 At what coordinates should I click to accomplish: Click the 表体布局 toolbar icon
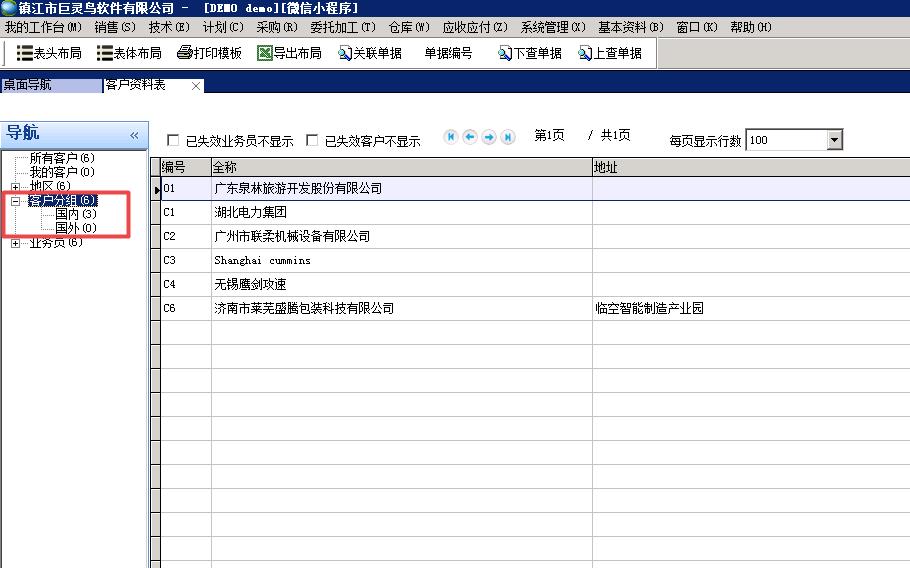[x=105, y=53]
